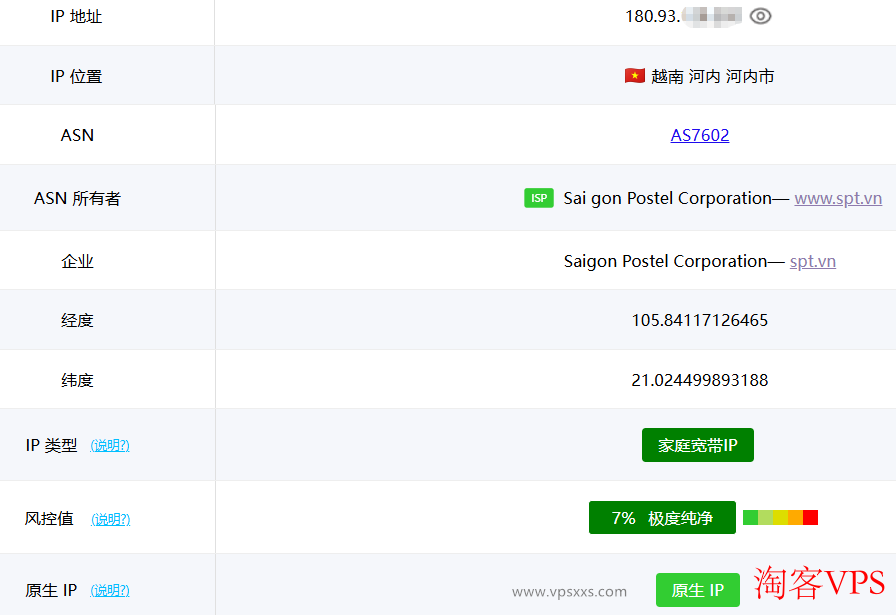The width and height of the screenshot is (896, 615).
Task: Click the 7% 极度纯净 risk badge
Action: [x=662, y=517]
